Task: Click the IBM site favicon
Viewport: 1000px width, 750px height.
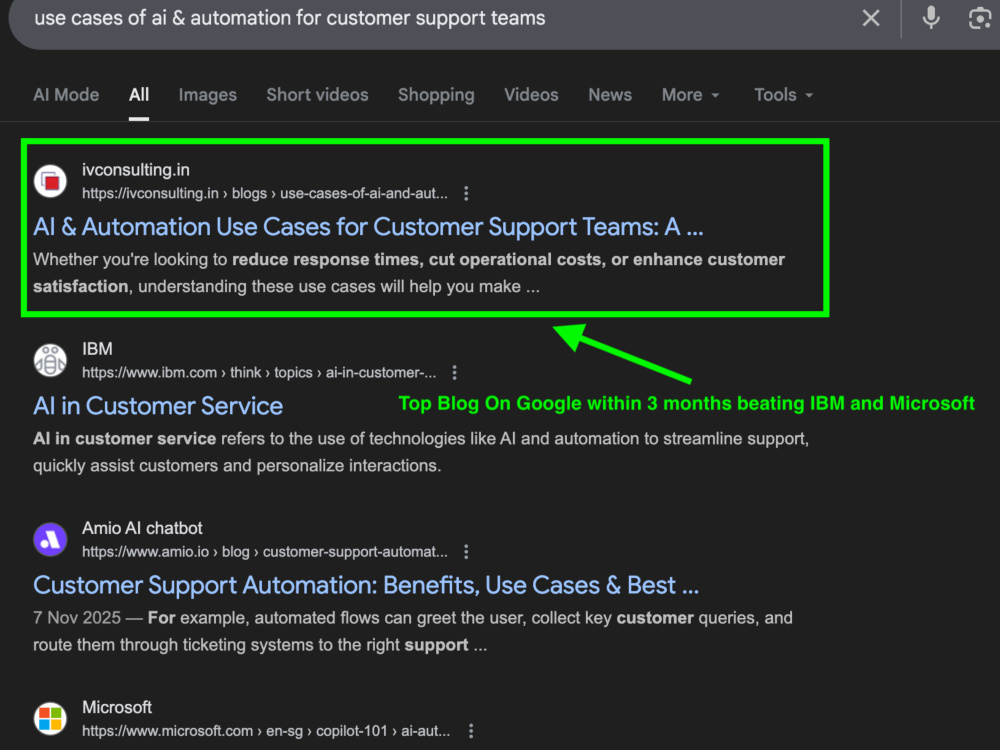Action: pos(50,360)
